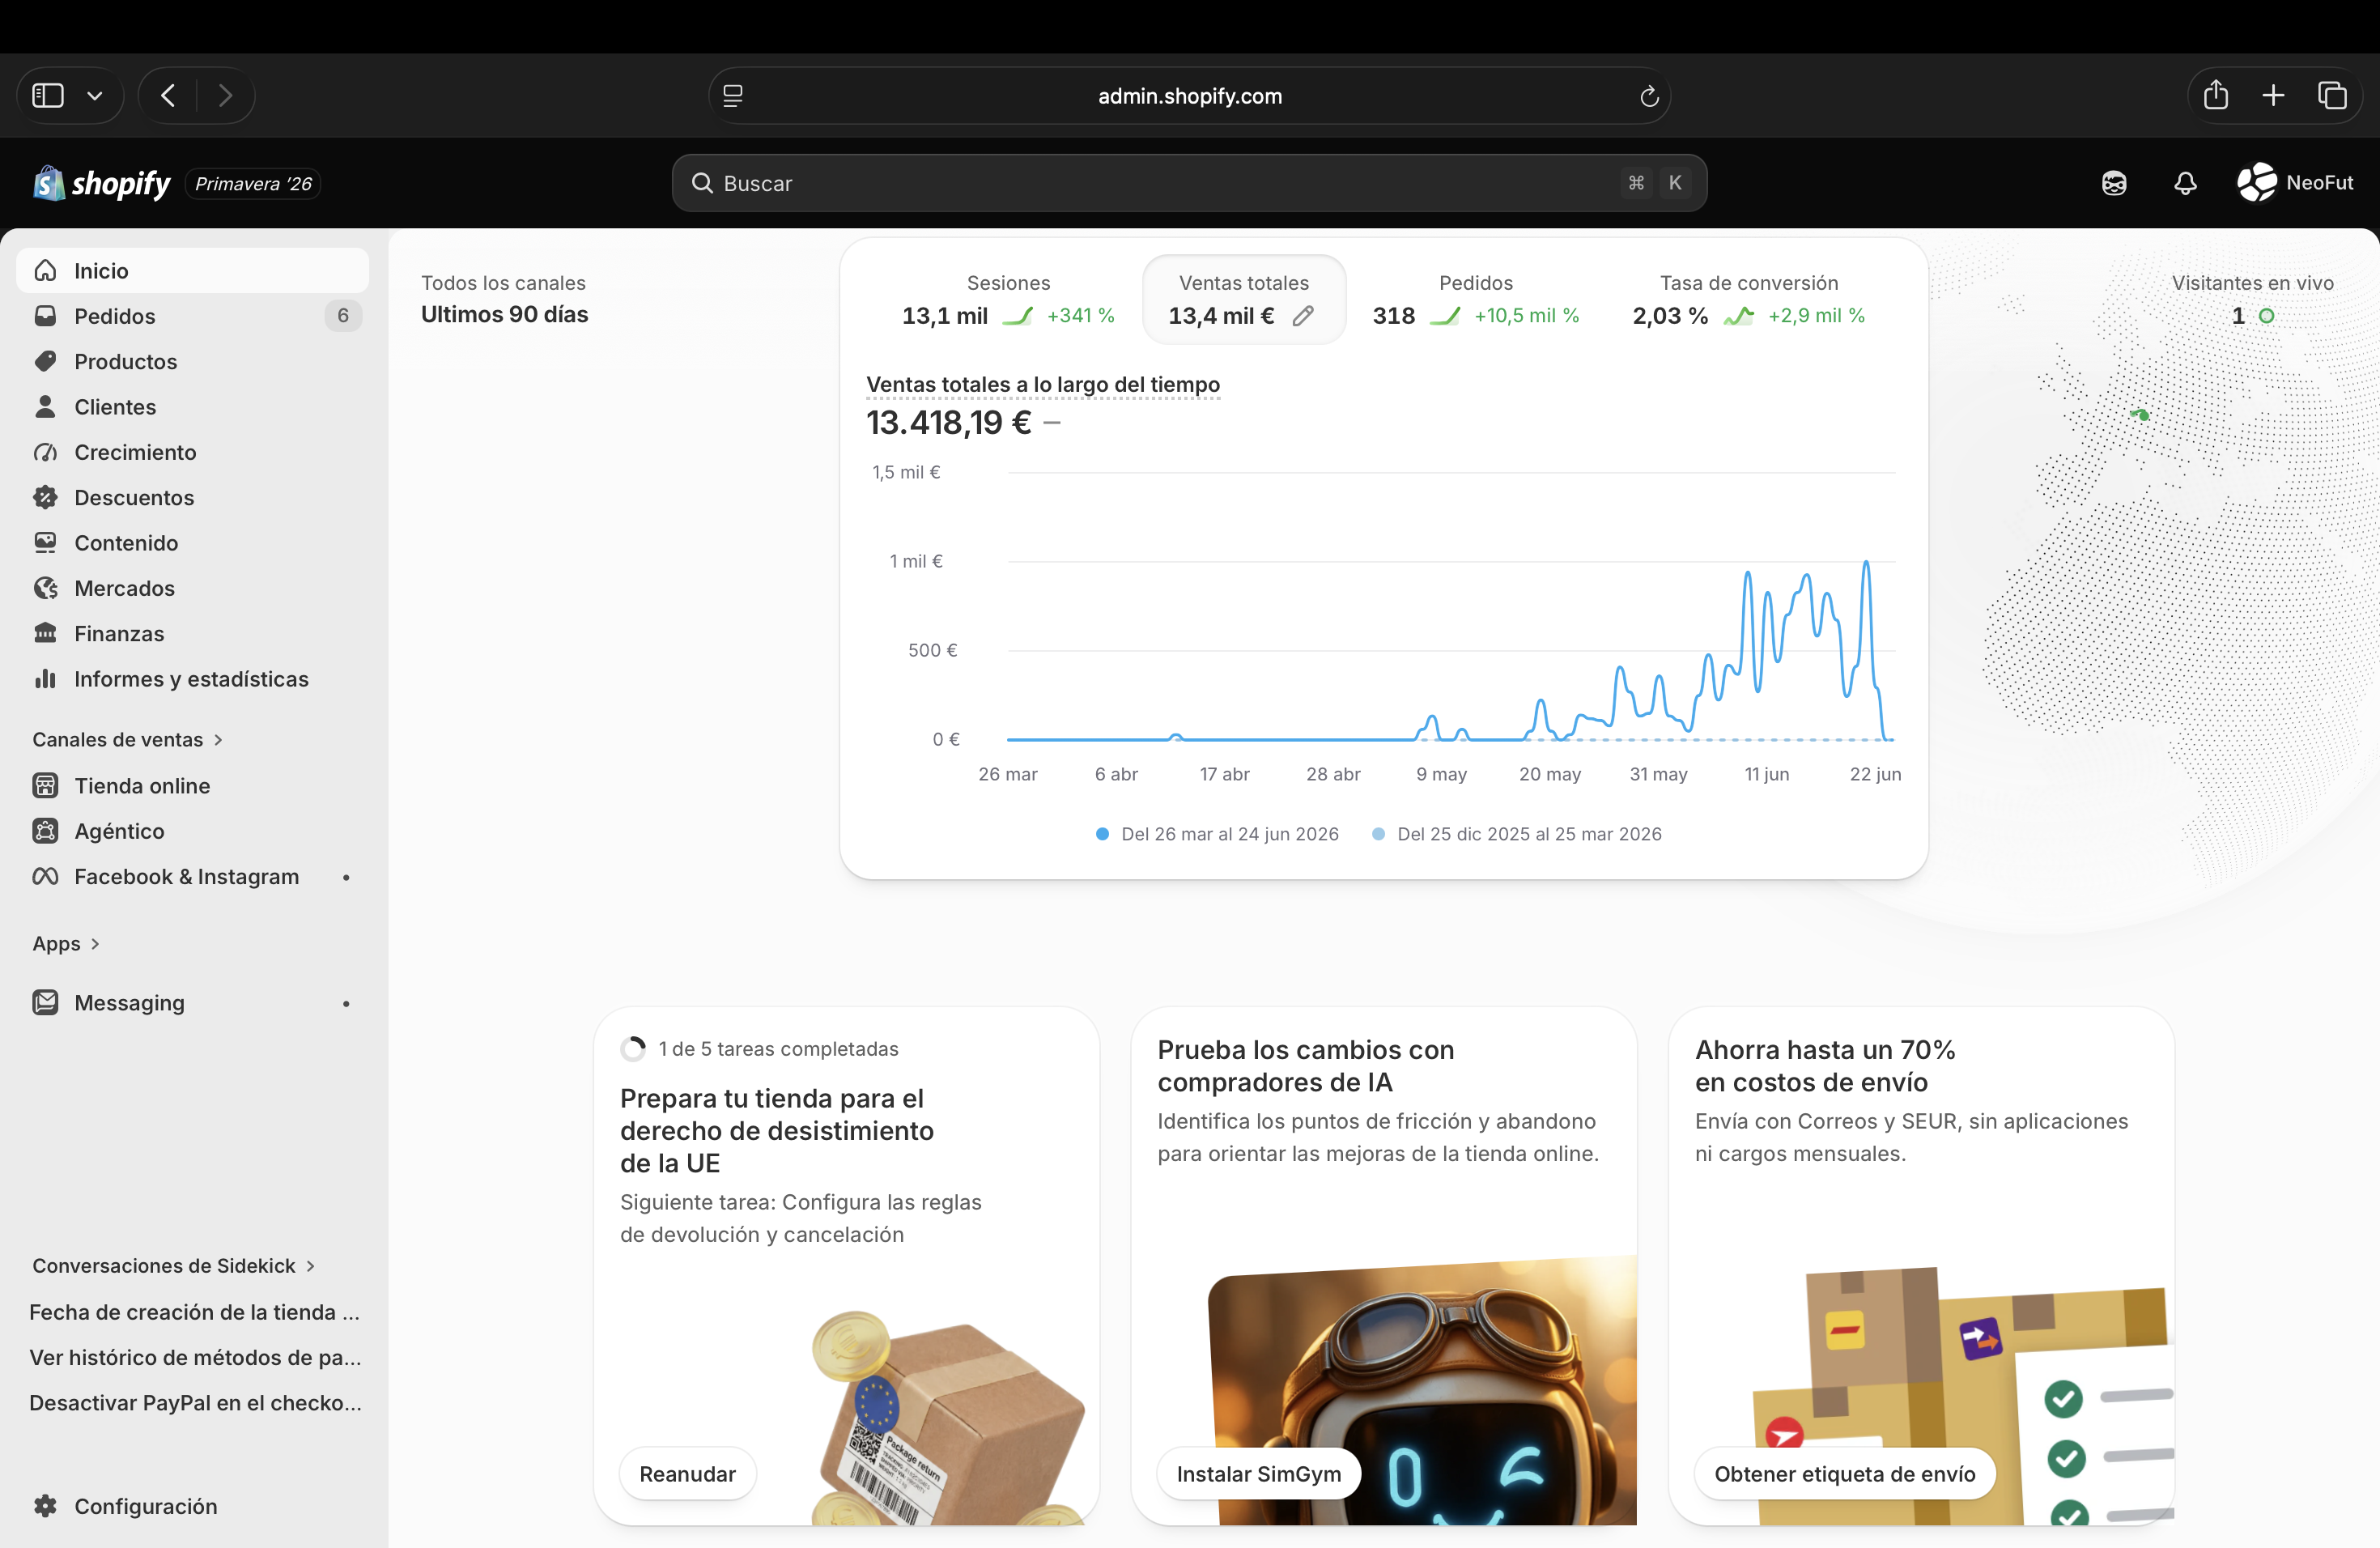
Task: Open Finanzas bank icon in sidebar
Action: (x=45, y=633)
